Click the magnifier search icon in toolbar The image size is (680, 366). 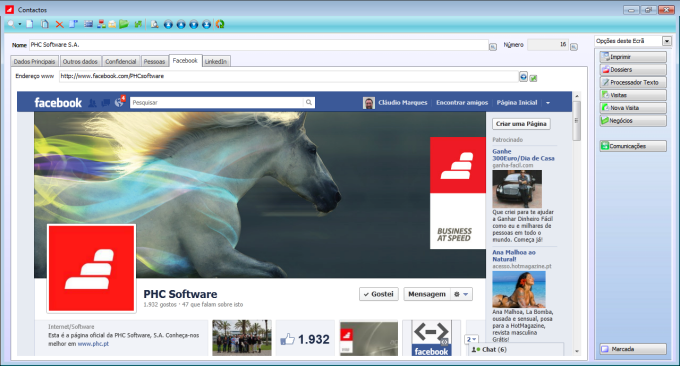[x=11, y=24]
